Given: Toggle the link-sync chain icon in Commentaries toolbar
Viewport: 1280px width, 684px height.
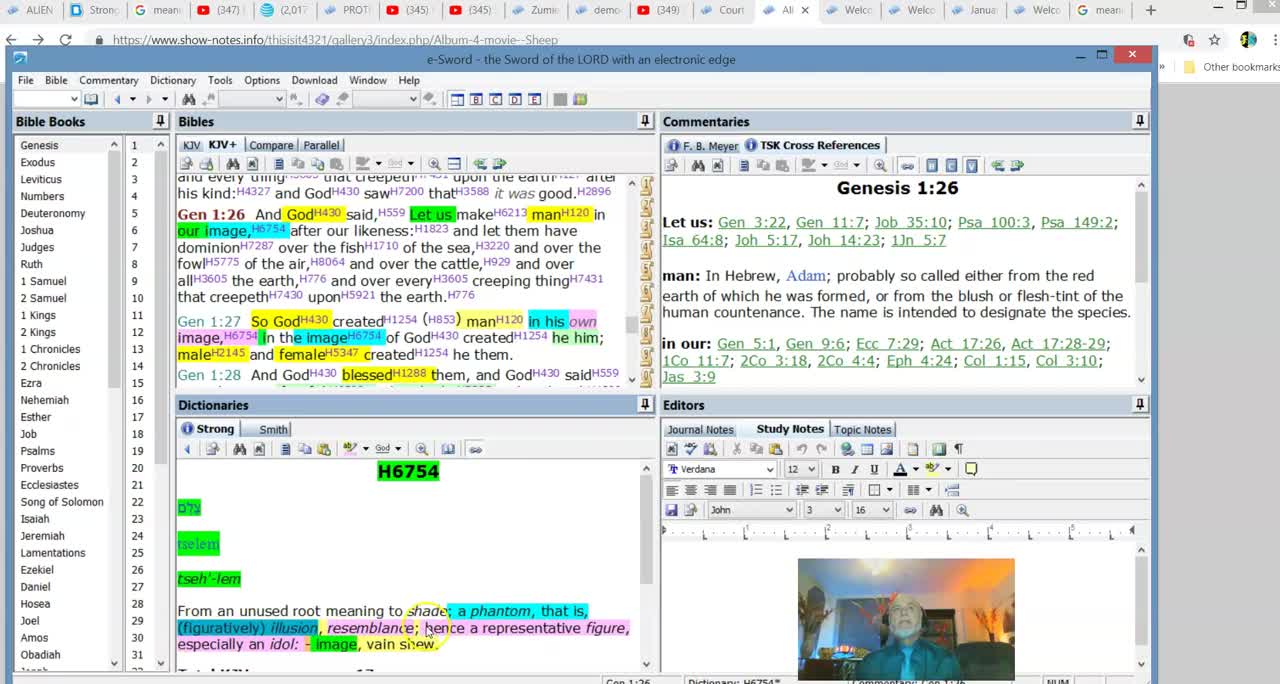Looking at the screenshot, I should pos(907,165).
